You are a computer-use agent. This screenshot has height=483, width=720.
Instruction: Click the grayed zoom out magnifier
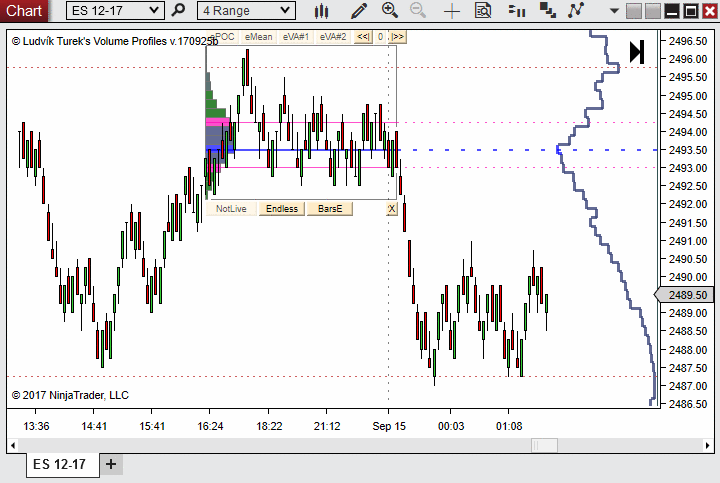(418, 10)
